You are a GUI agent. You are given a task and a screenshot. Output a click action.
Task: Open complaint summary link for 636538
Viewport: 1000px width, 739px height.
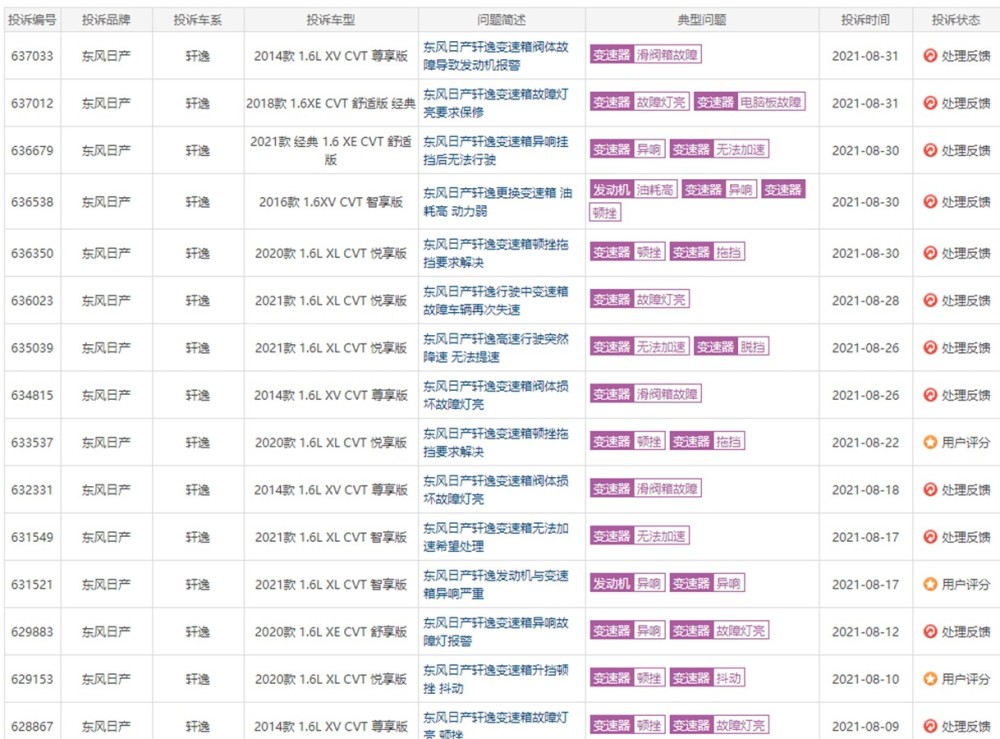(x=497, y=201)
